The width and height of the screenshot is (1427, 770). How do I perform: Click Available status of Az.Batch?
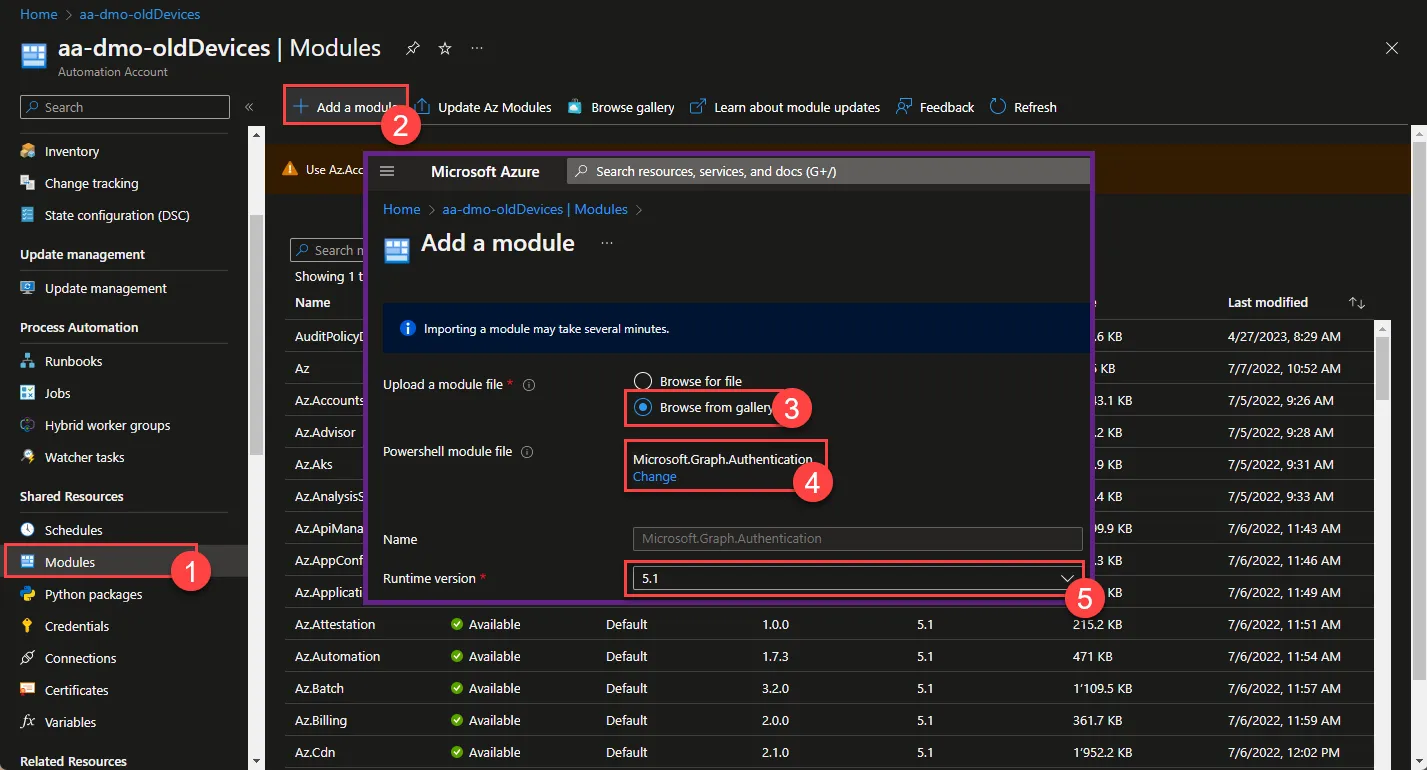pos(485,688)
